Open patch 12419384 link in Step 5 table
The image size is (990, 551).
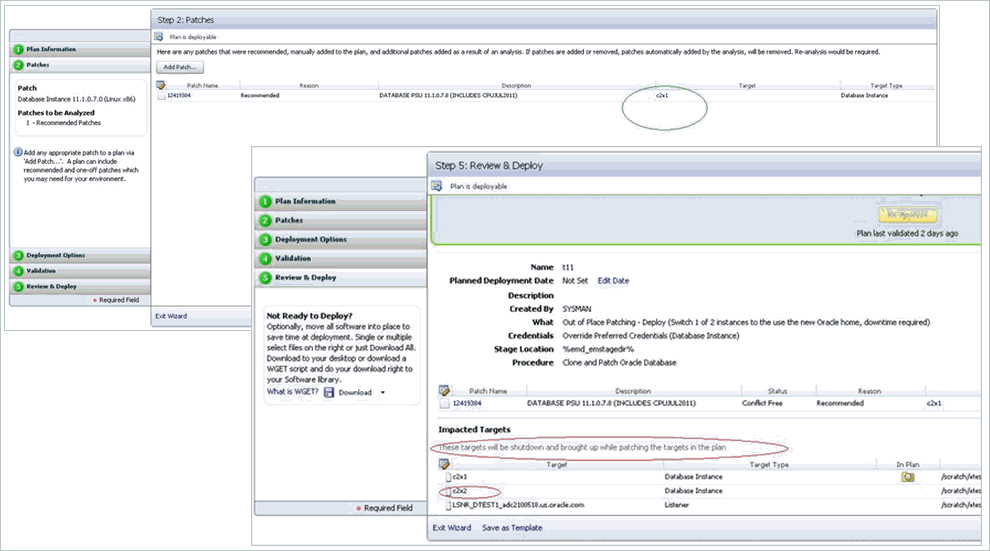(x=467, y=403)
